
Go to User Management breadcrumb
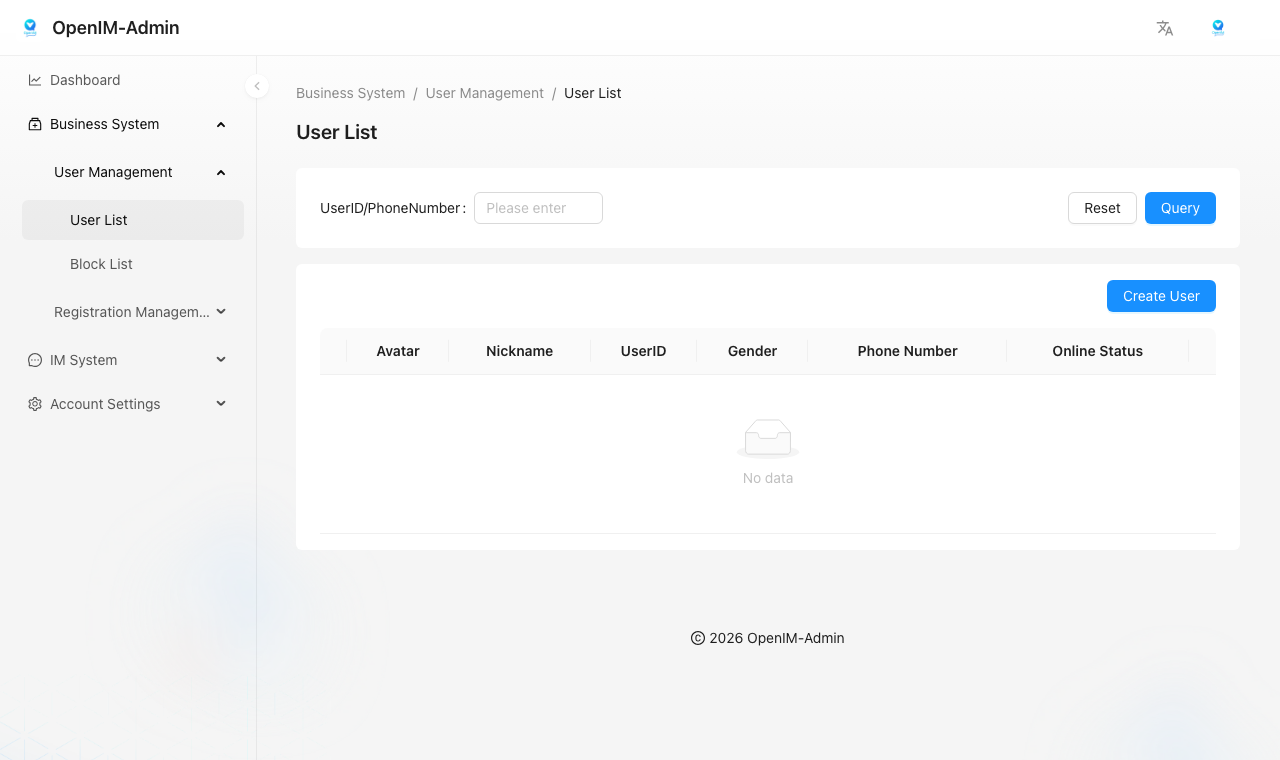click(484, 93)
